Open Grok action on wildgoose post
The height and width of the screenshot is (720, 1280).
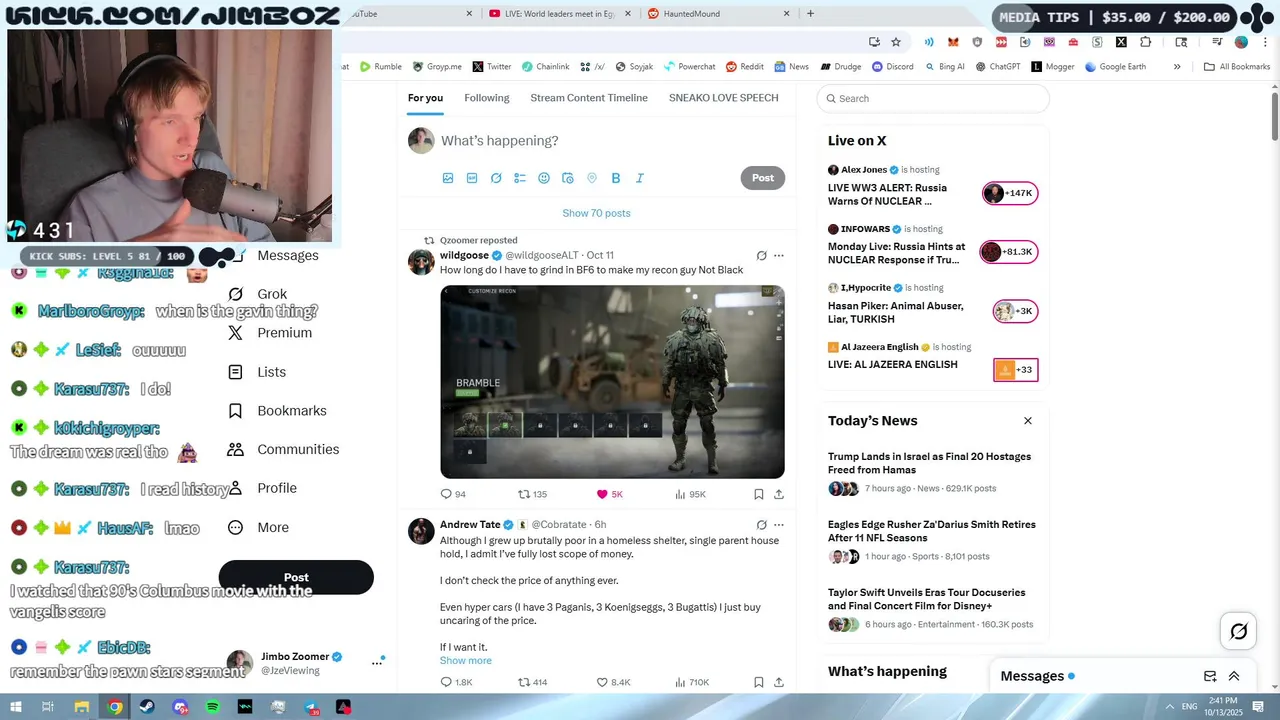coord(761,256)
